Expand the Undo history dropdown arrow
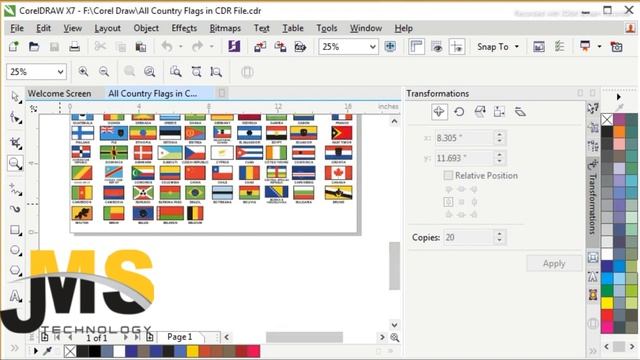Viewport: 640px width, 360px height. (x=180, y=47)
